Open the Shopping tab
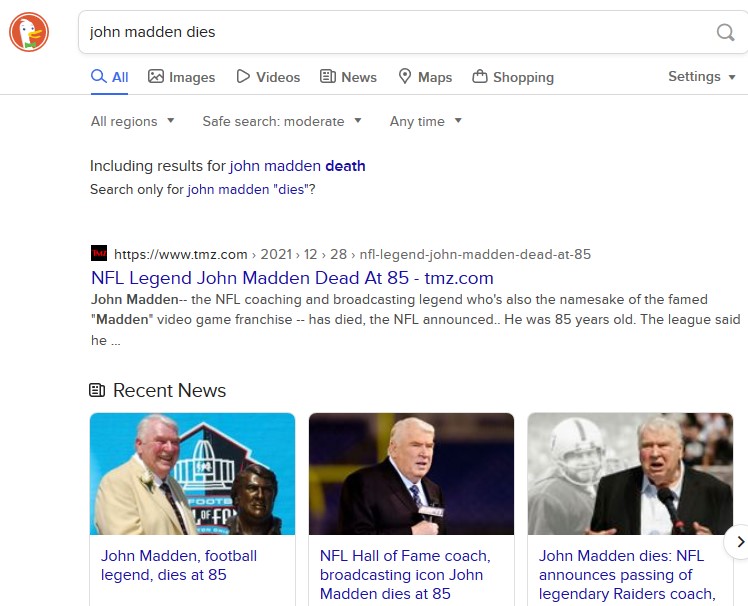 click(513, 77)
